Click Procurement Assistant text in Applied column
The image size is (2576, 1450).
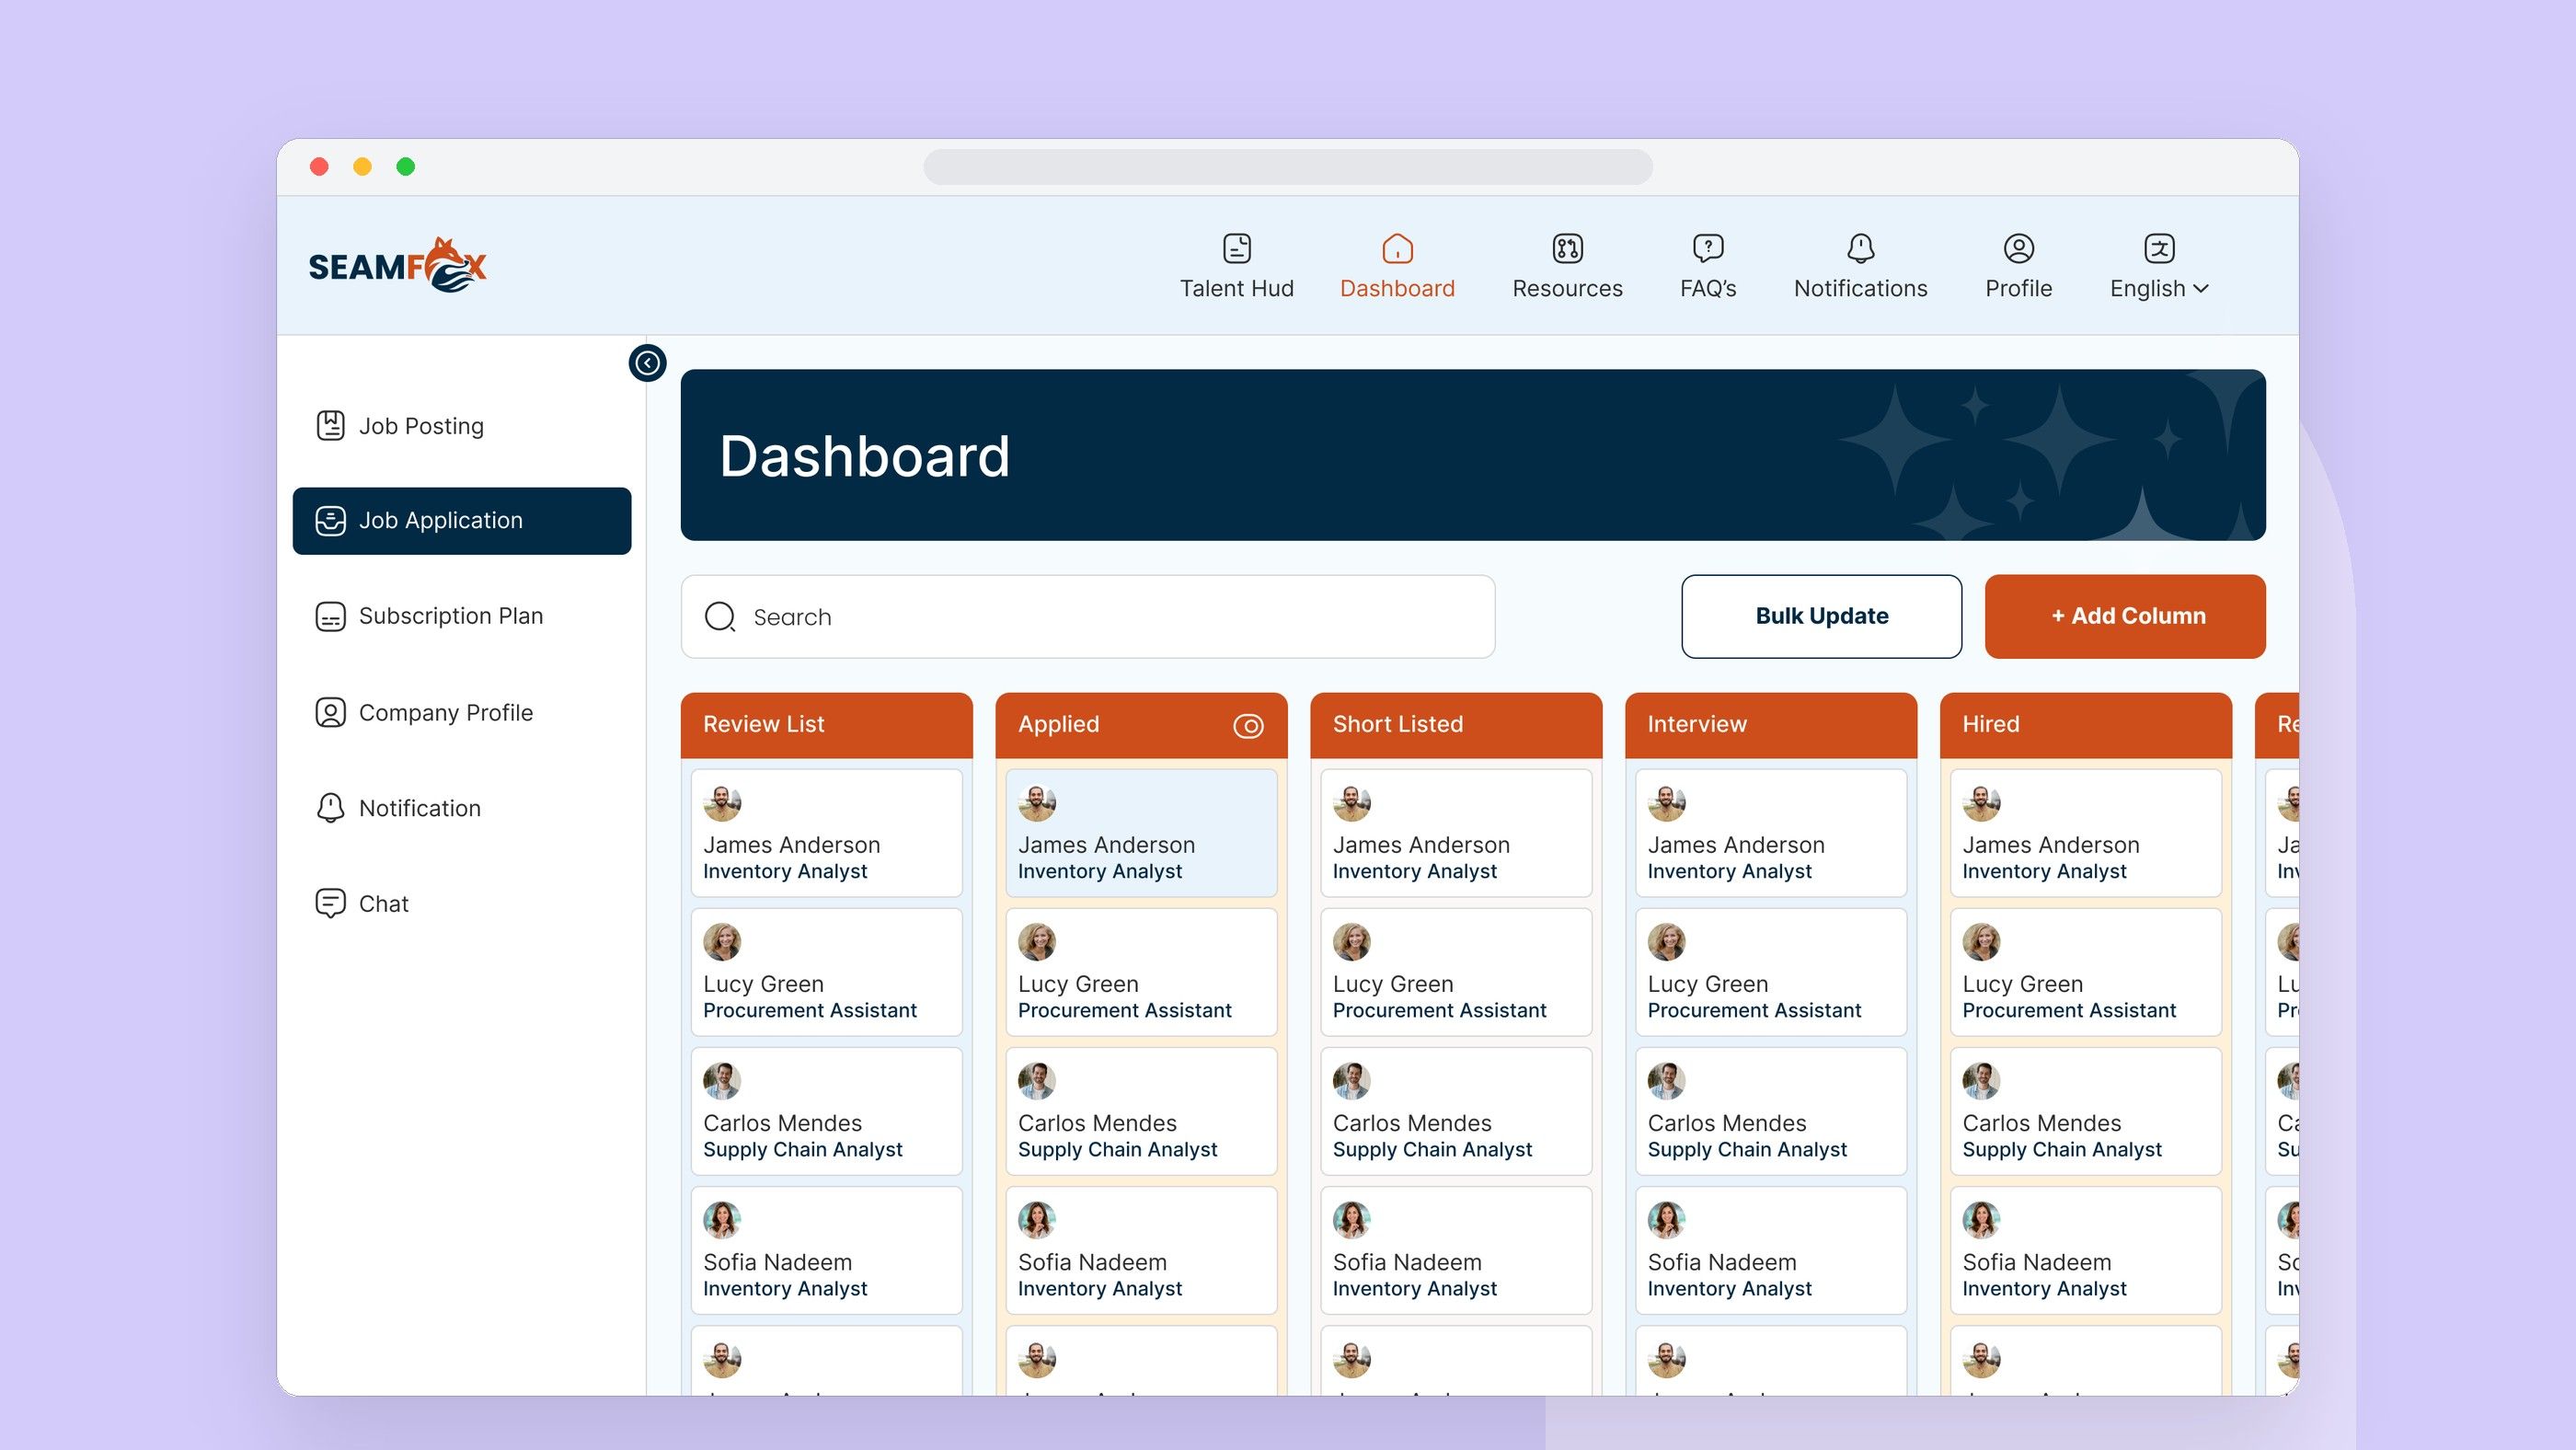click(x=1125, y=1011)
